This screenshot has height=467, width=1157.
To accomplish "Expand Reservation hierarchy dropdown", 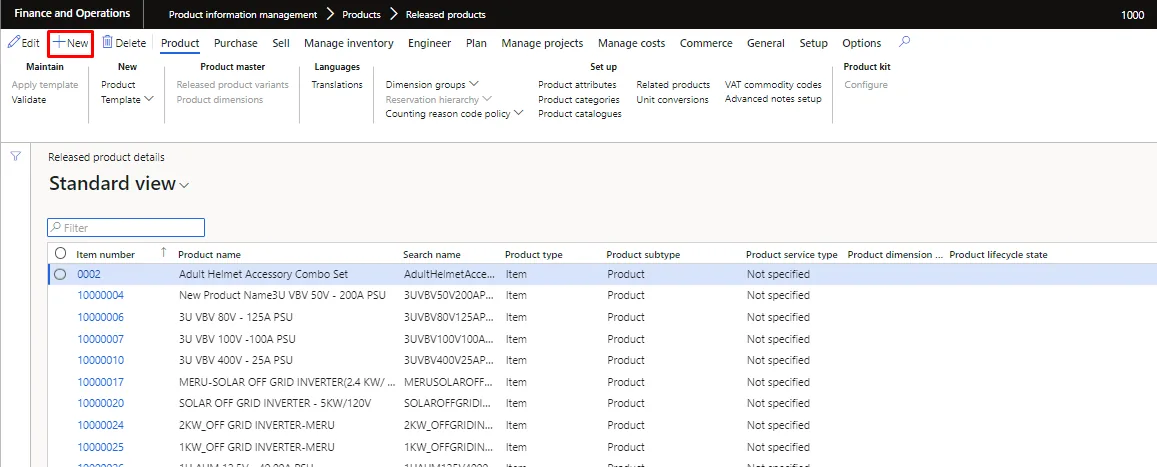I will click(438, 99).
